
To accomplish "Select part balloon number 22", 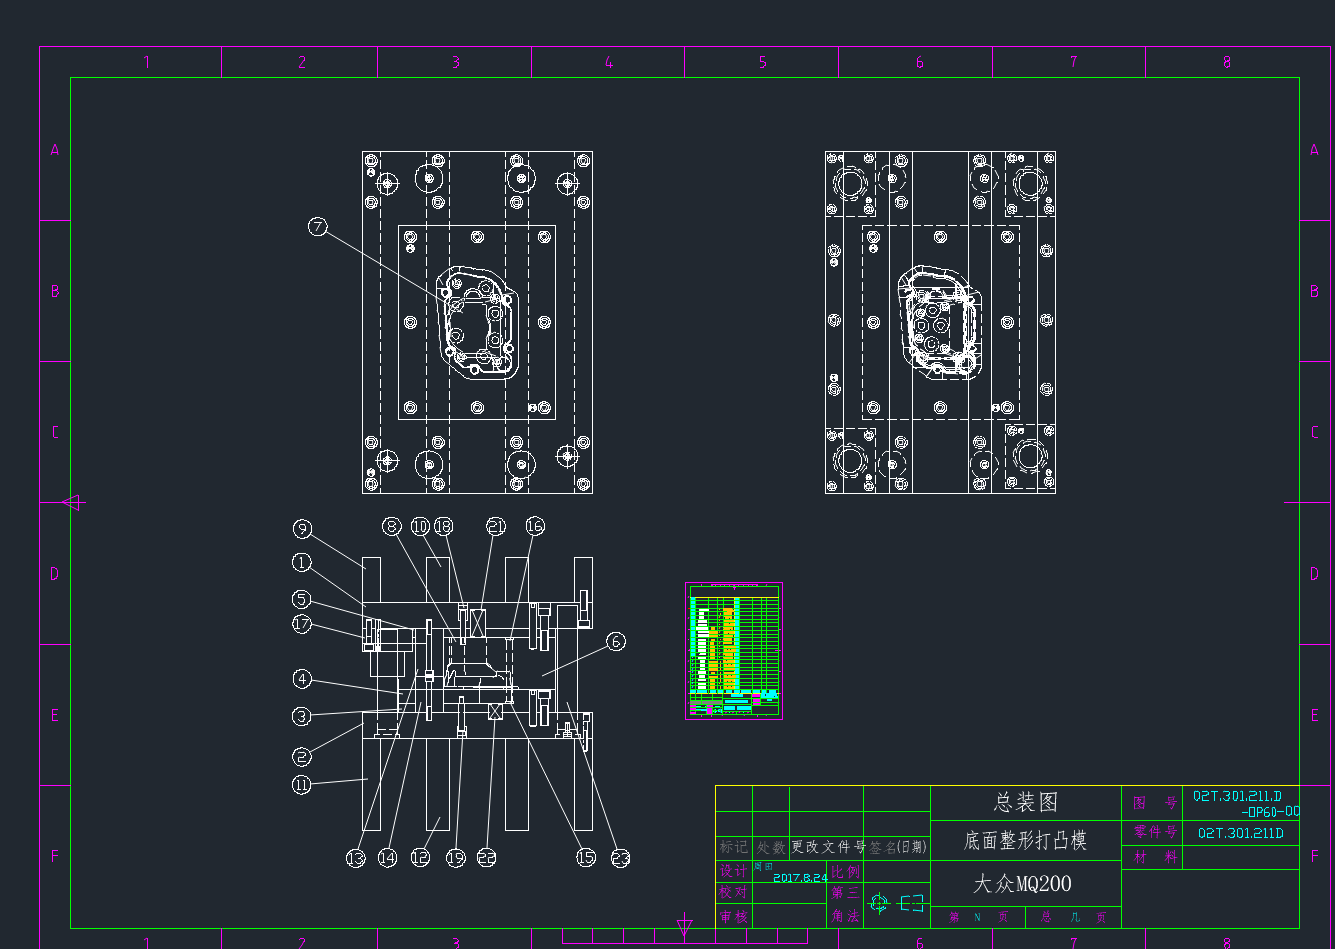I will tap(487, 858).
